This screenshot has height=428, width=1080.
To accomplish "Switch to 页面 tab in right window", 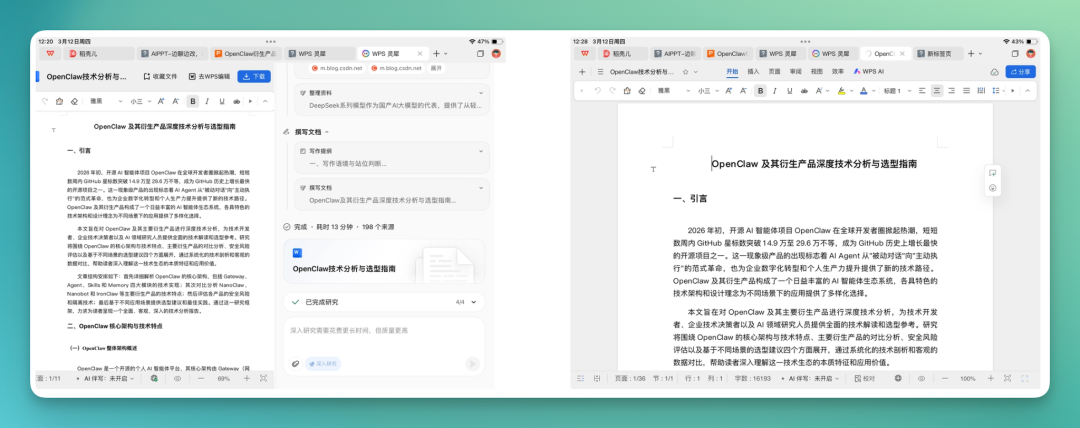I will (774, 72).
